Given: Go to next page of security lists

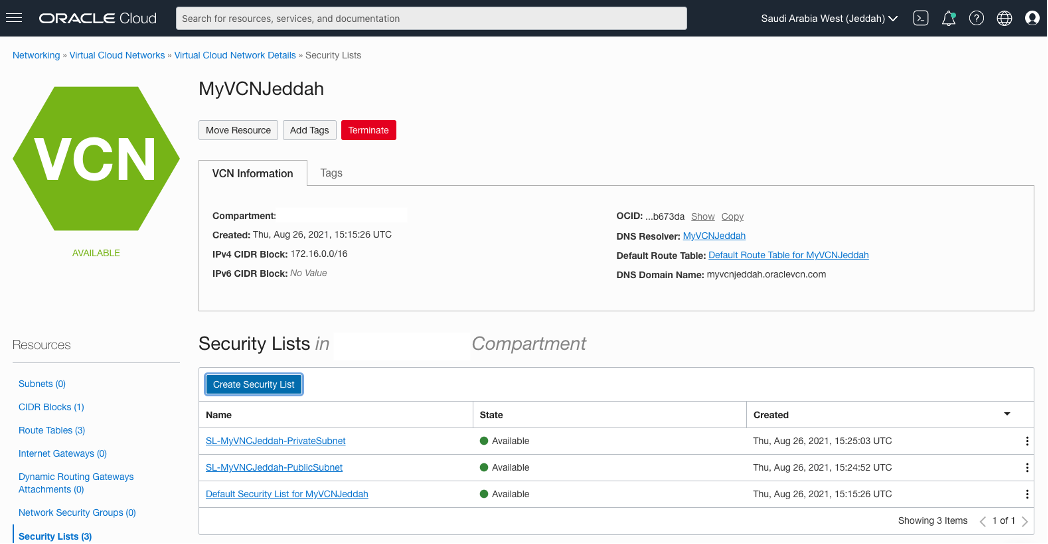Looking at the screenshot, I should click(x=1025, y=521).
